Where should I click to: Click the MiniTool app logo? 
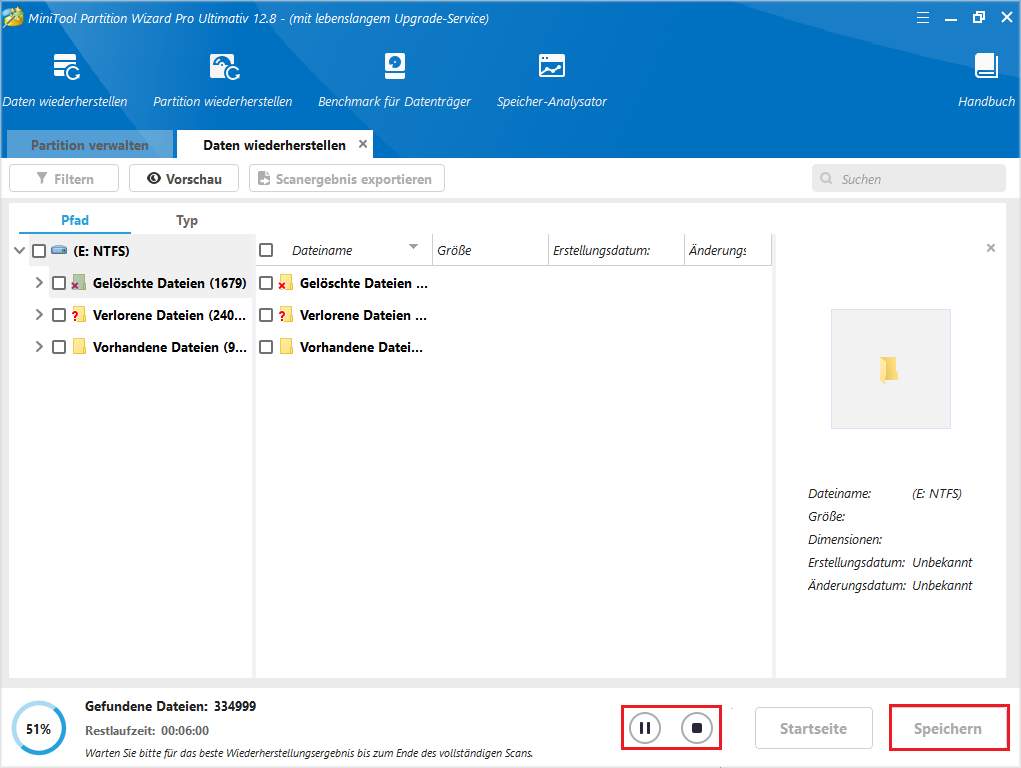(x=12, y=17)
